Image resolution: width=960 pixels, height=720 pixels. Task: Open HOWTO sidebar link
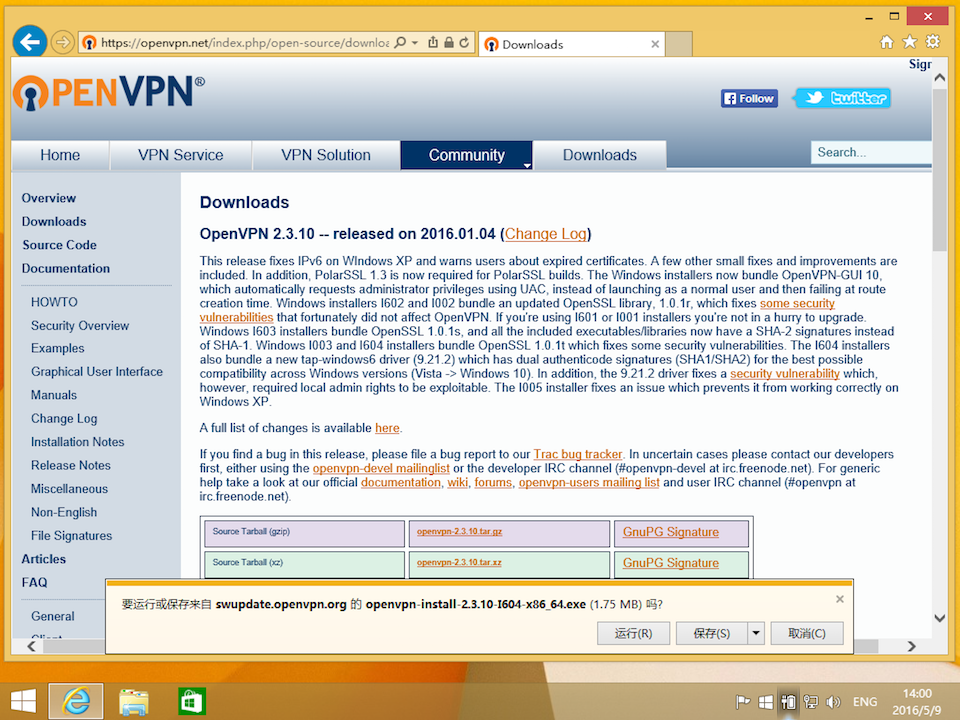(54, 302)
